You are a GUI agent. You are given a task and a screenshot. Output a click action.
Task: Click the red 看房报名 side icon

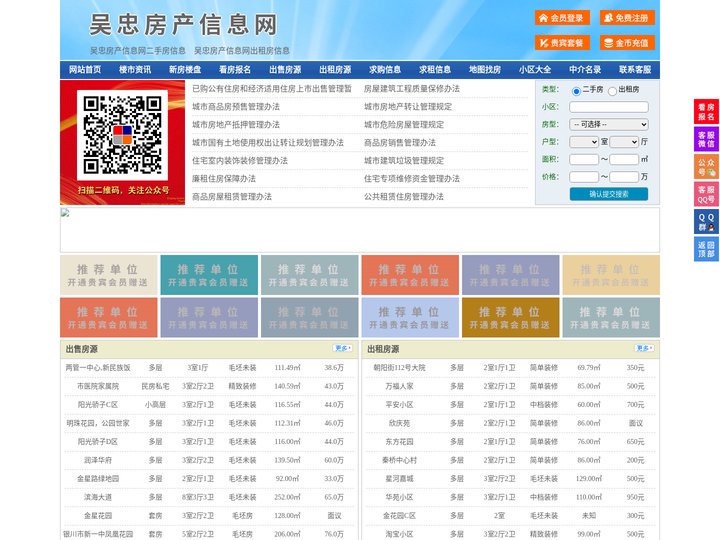pyautogui.click(x=706, y=112)
